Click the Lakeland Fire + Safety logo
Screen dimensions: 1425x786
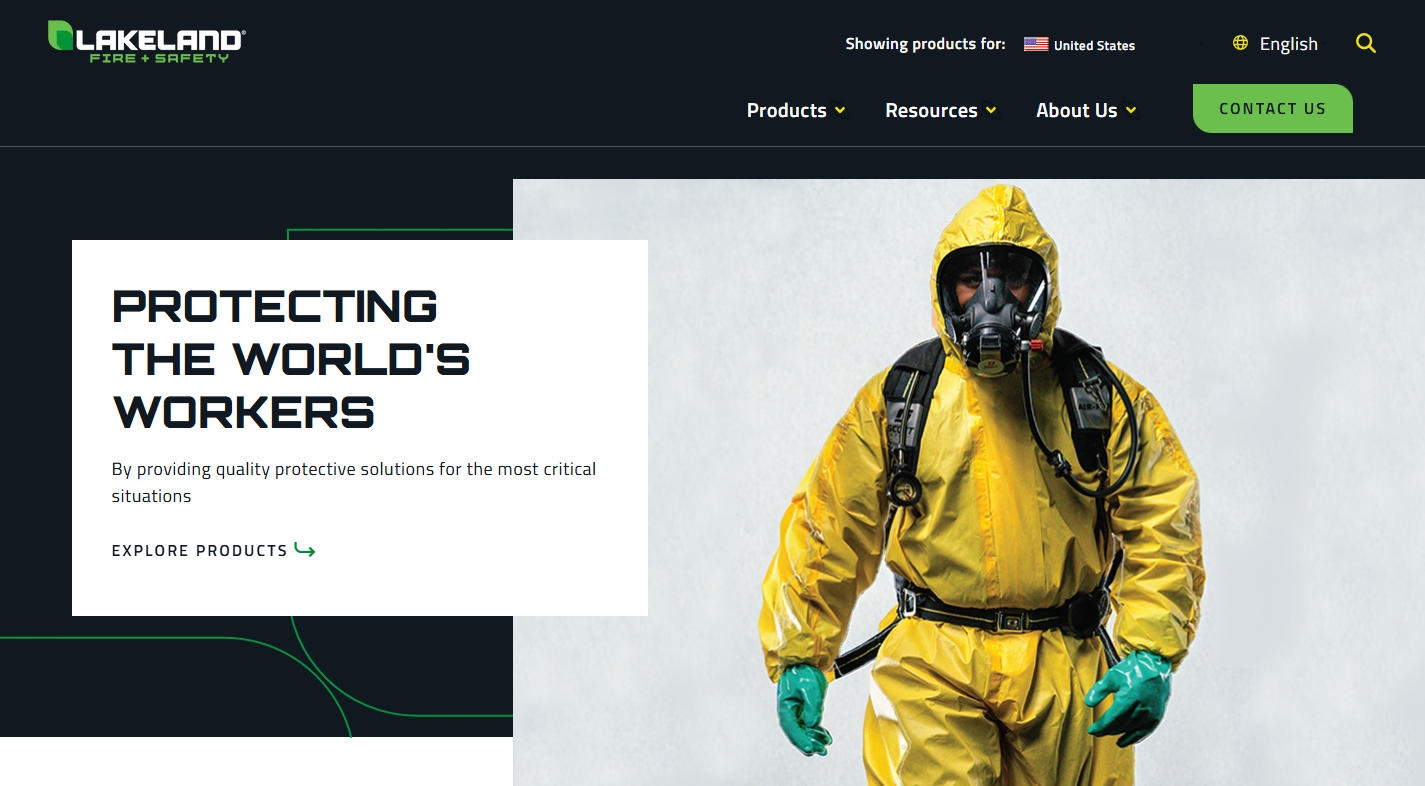(143, 42)
